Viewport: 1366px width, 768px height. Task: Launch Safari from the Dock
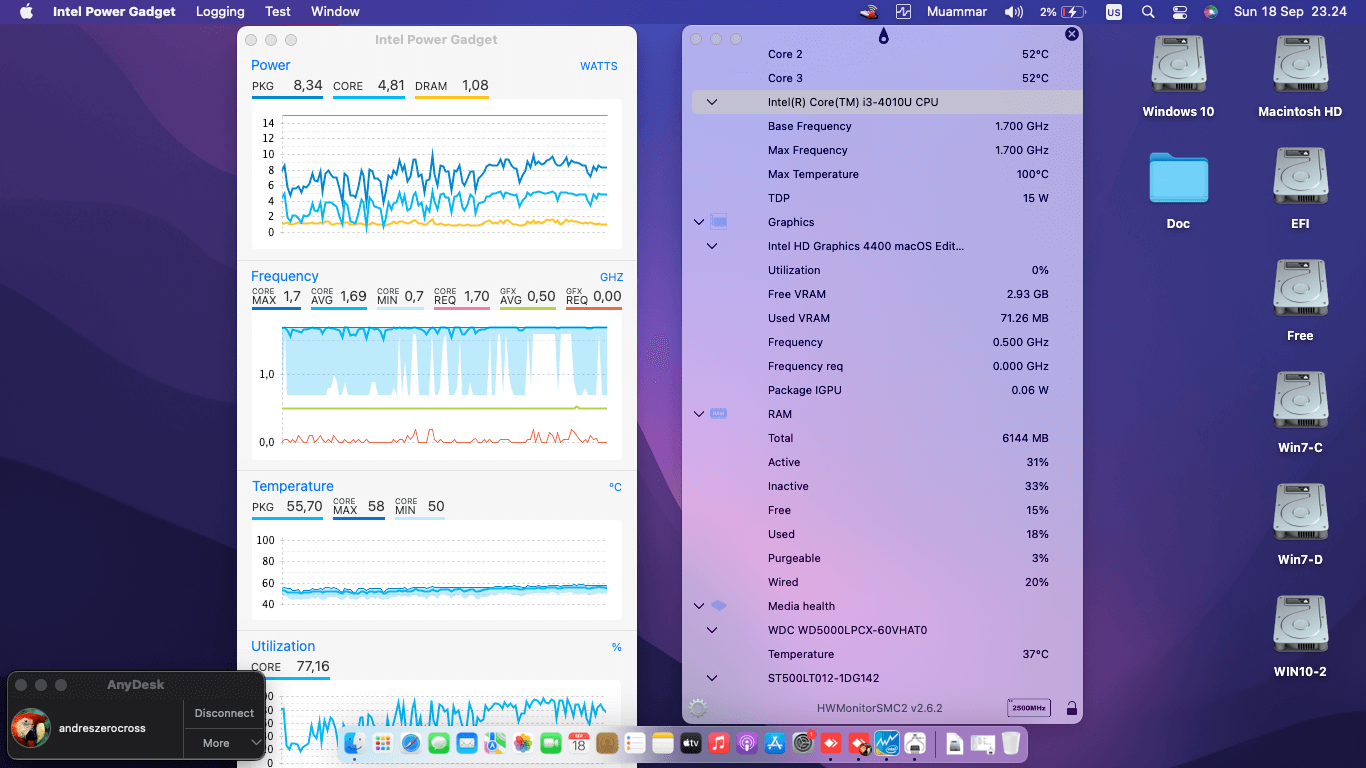(411, 743)
